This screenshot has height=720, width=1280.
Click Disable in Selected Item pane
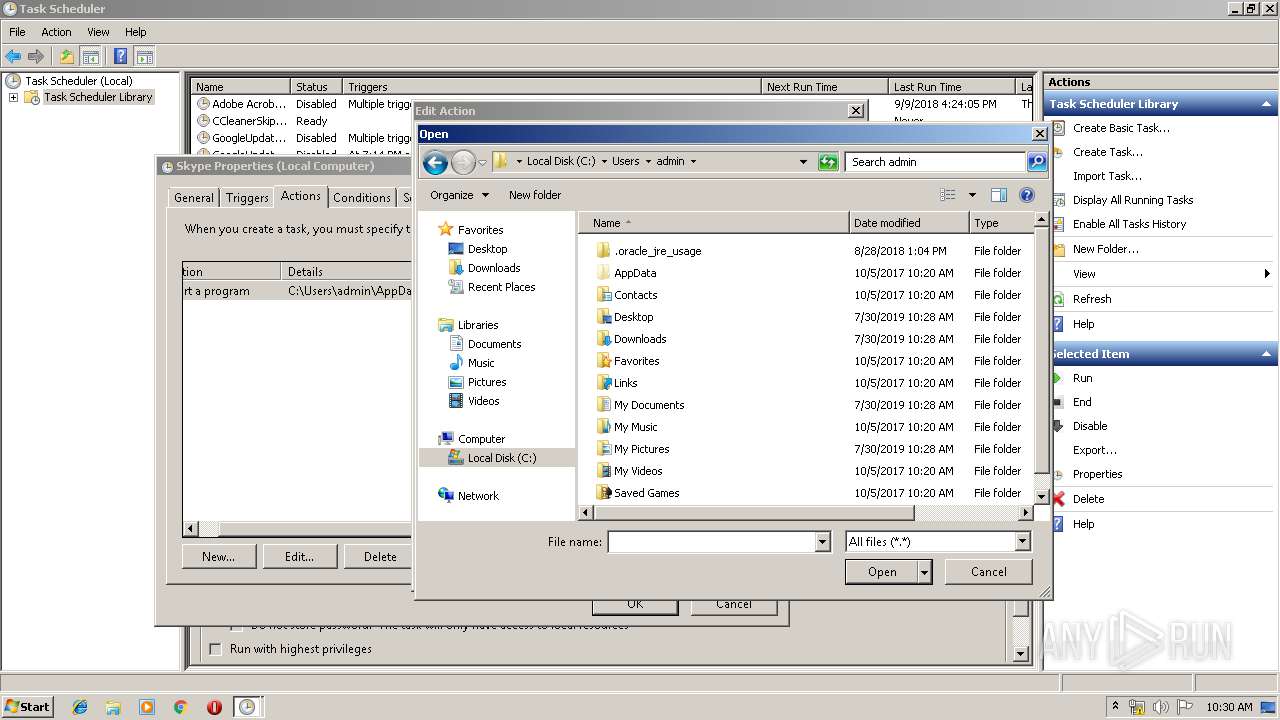1090,426
